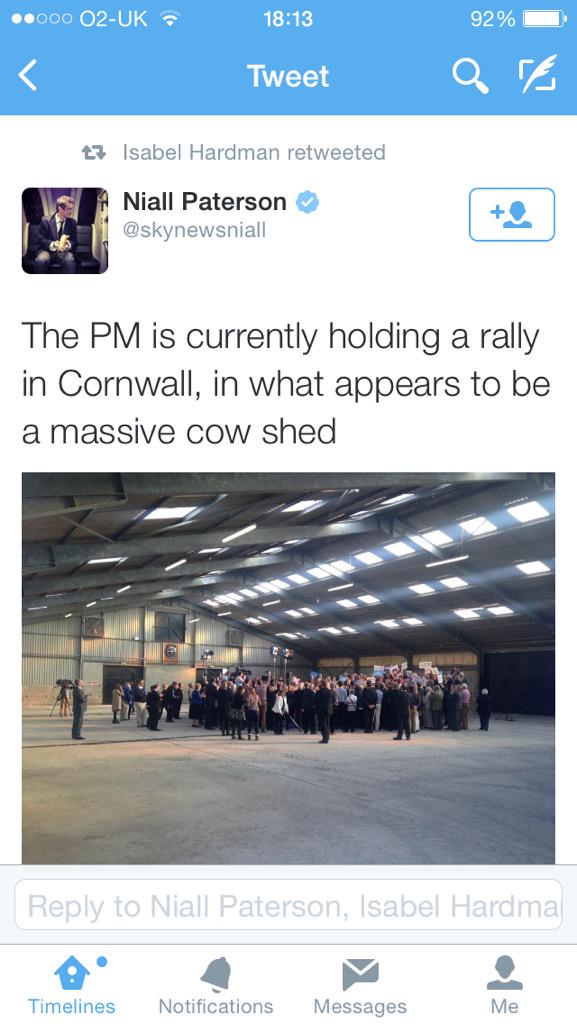Tap the verified badge beside Niall Paterson

(x=307, y=202)
